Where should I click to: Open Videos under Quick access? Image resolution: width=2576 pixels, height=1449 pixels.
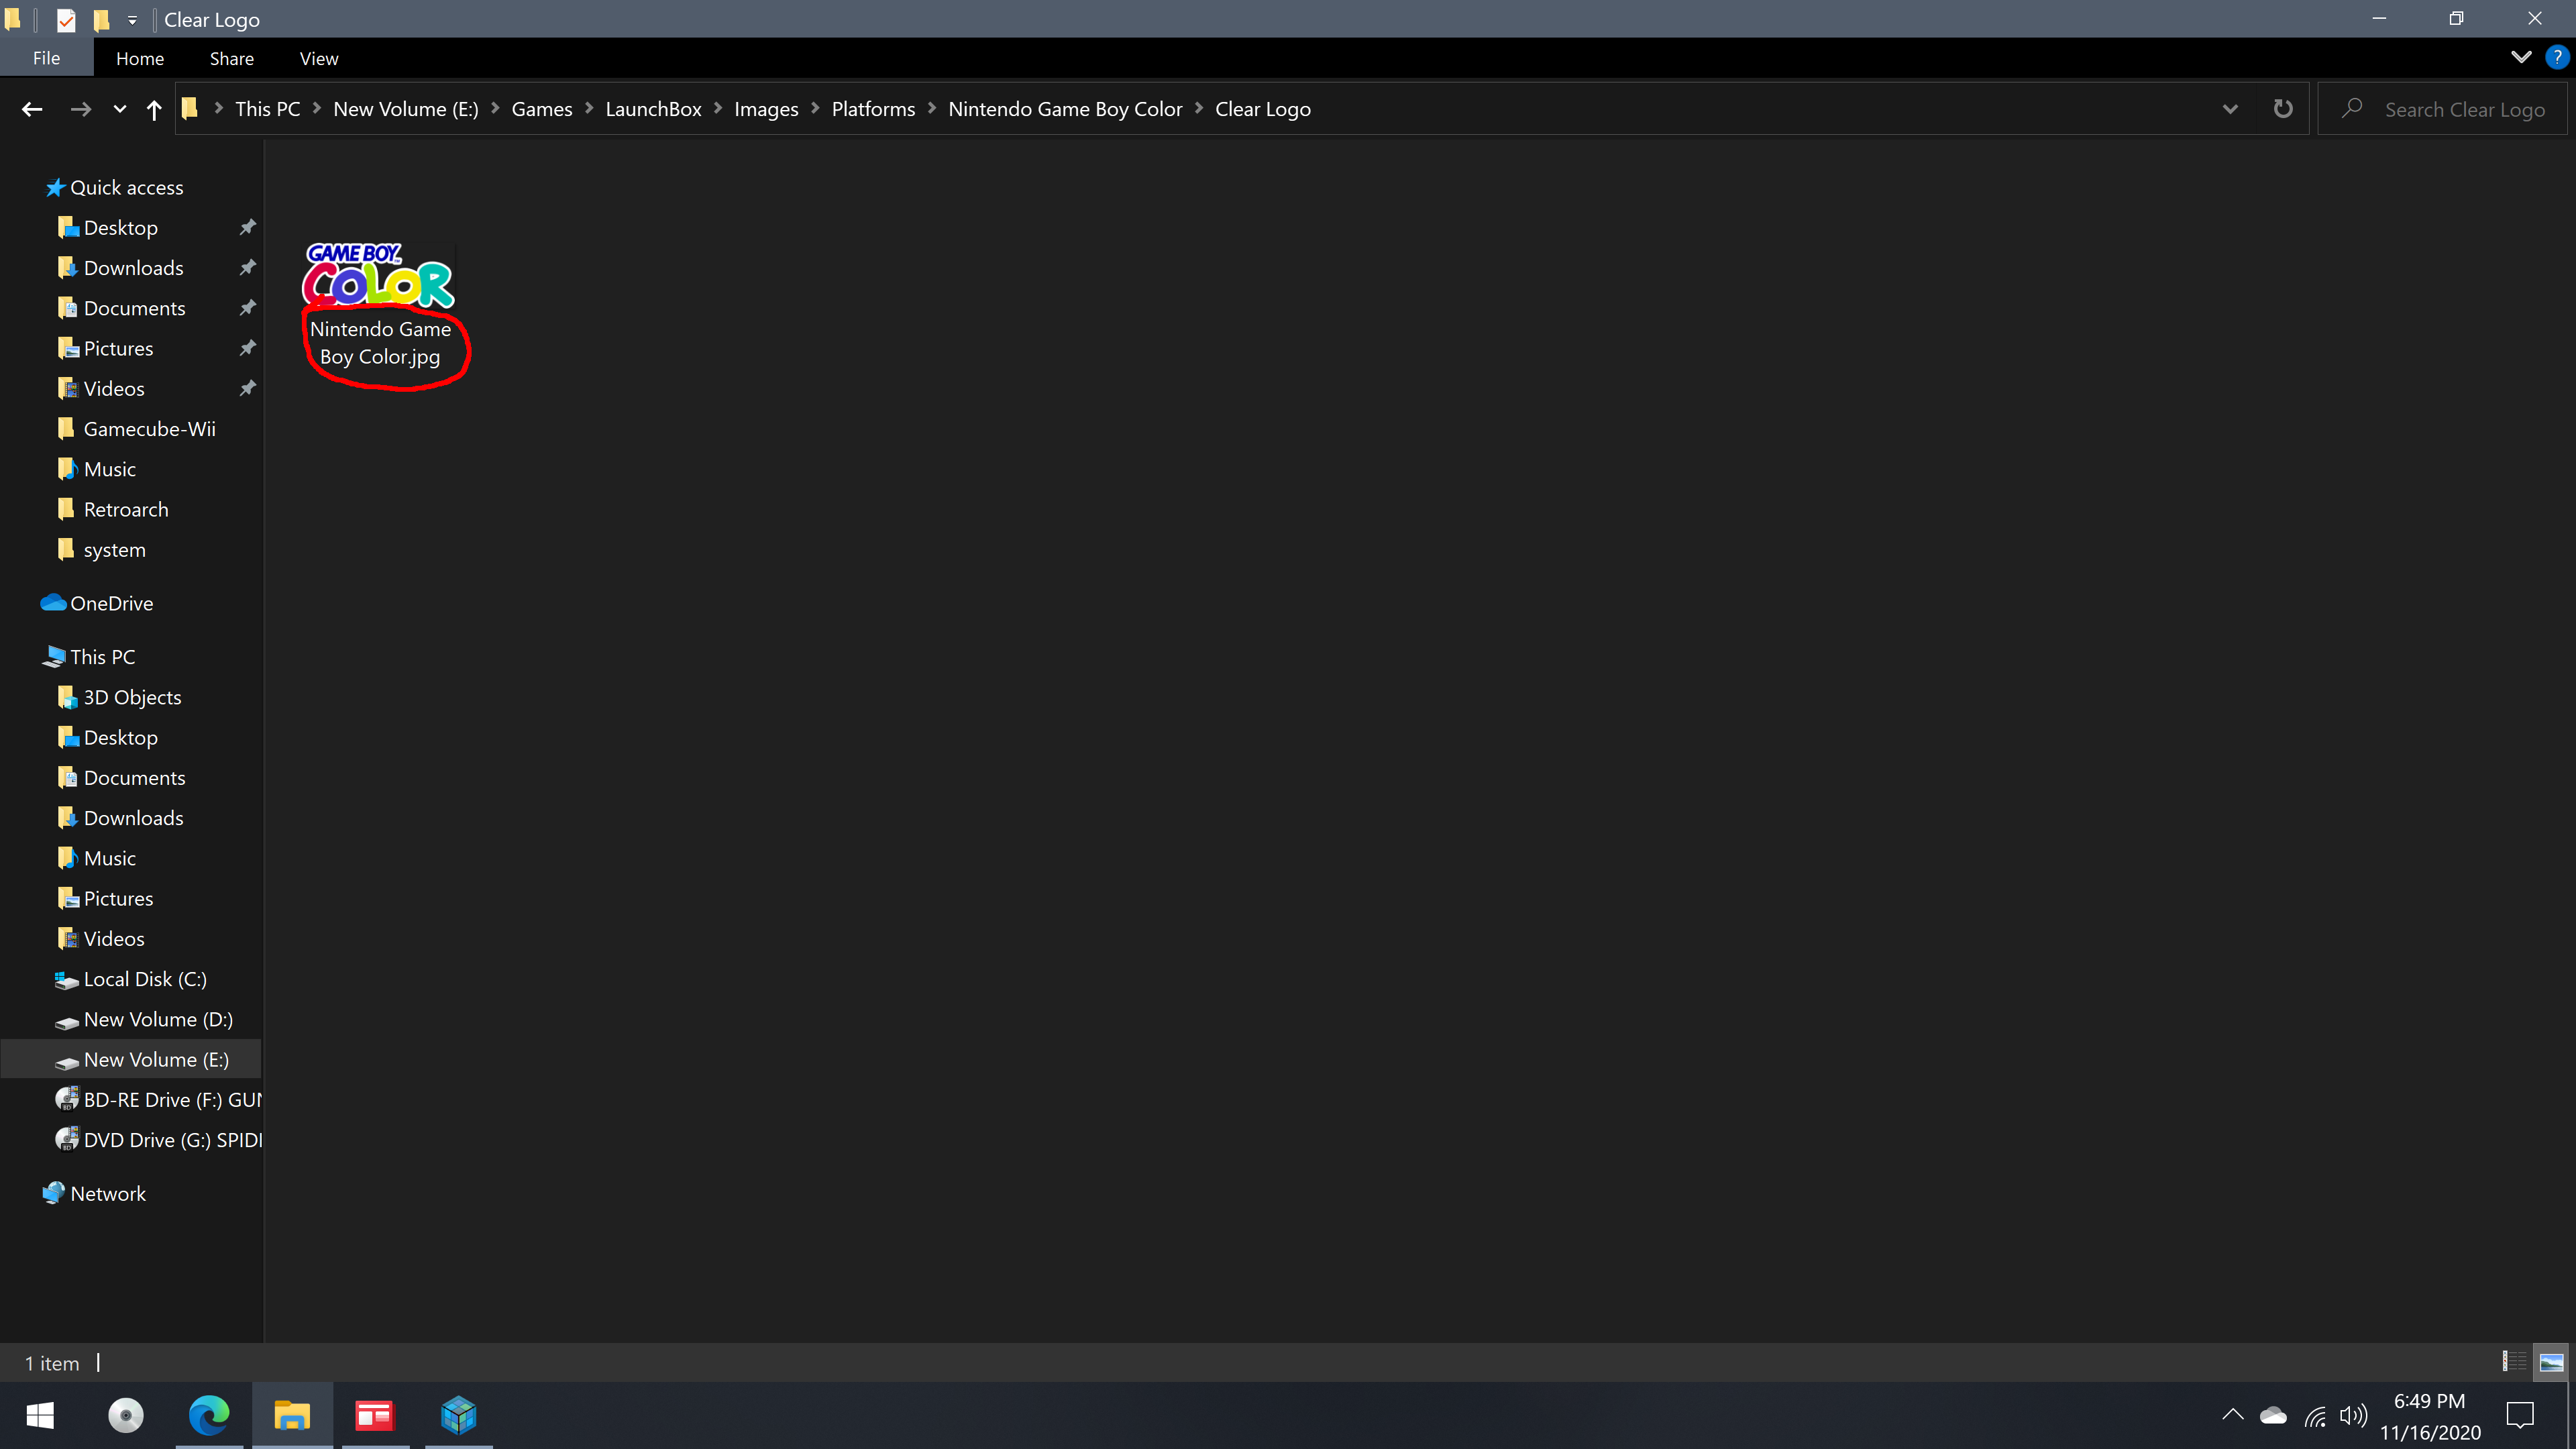114,388
